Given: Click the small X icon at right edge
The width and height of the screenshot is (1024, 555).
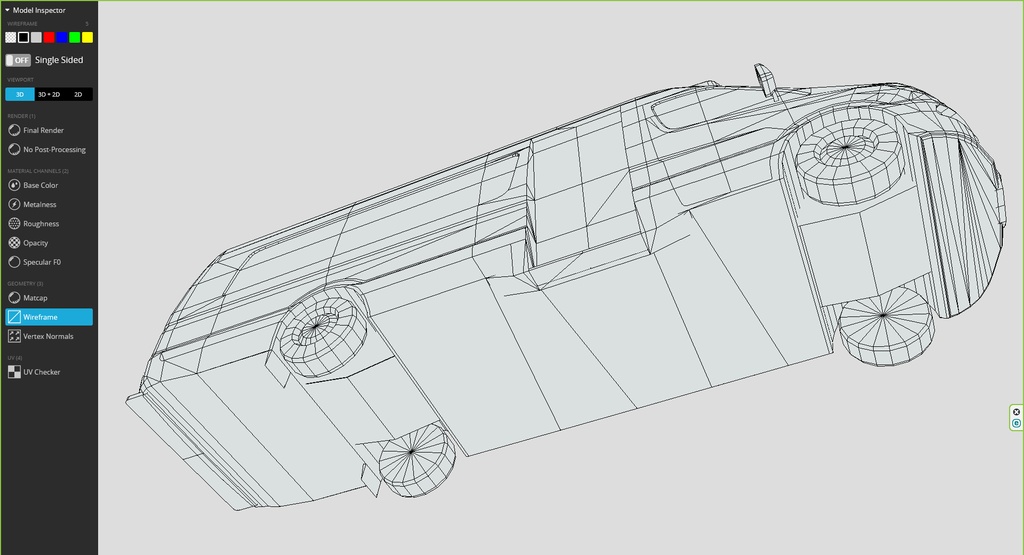Looking at the screenshot, I should tap(1016, 412).
